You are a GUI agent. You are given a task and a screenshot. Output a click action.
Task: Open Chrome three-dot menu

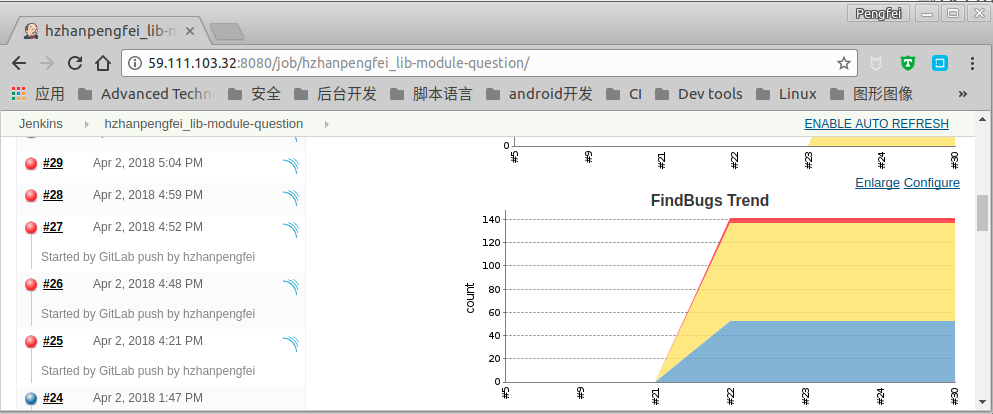[973, 63]
